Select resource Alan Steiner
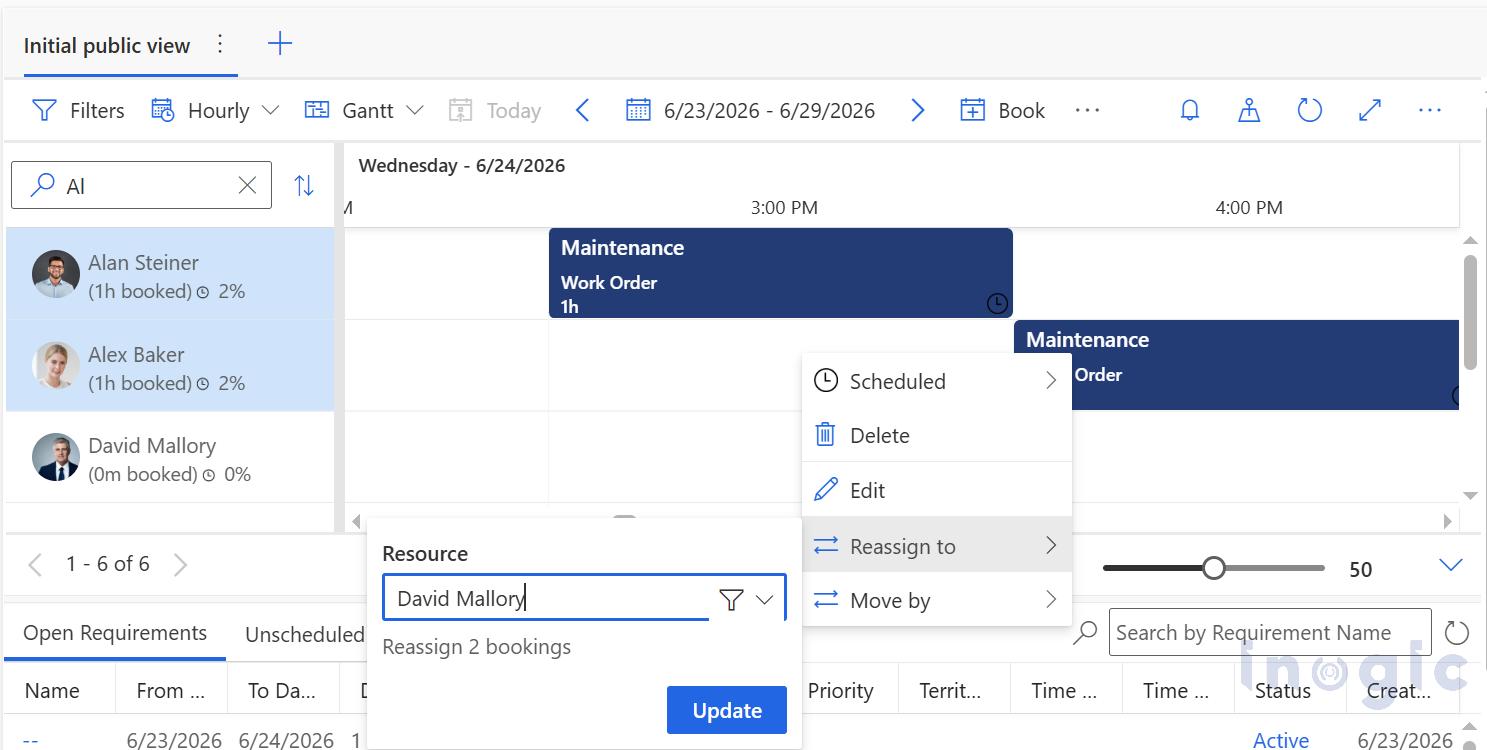The height and width of the screenshot is (750, 1487). pos(170,274)
